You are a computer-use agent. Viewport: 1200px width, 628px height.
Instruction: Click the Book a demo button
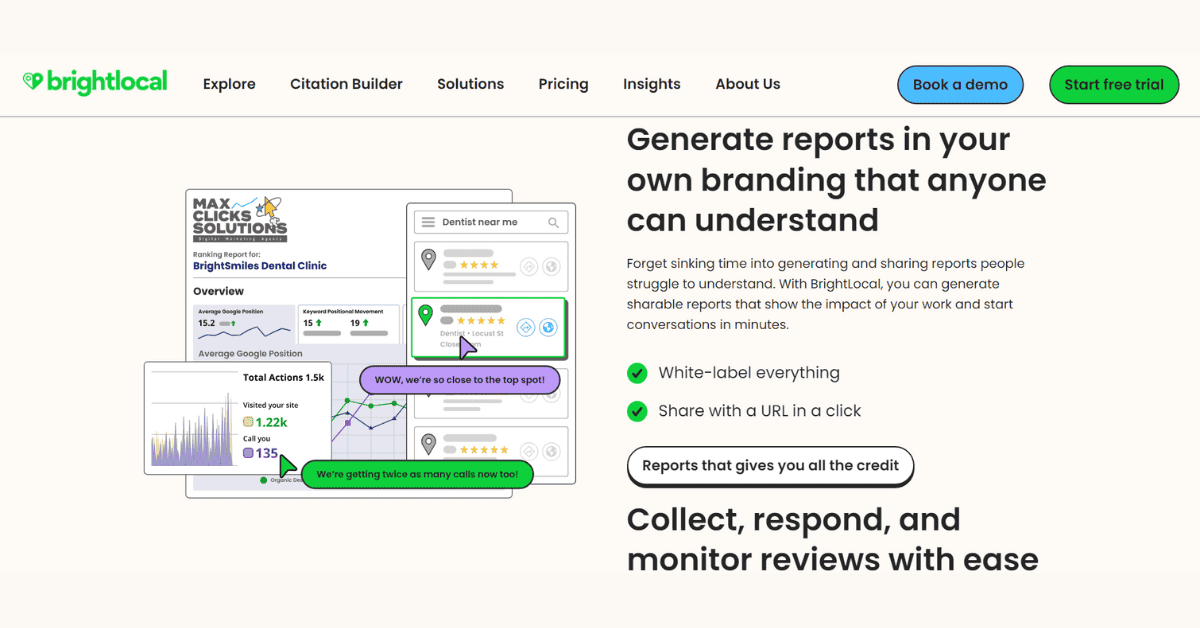coord(960,84)
